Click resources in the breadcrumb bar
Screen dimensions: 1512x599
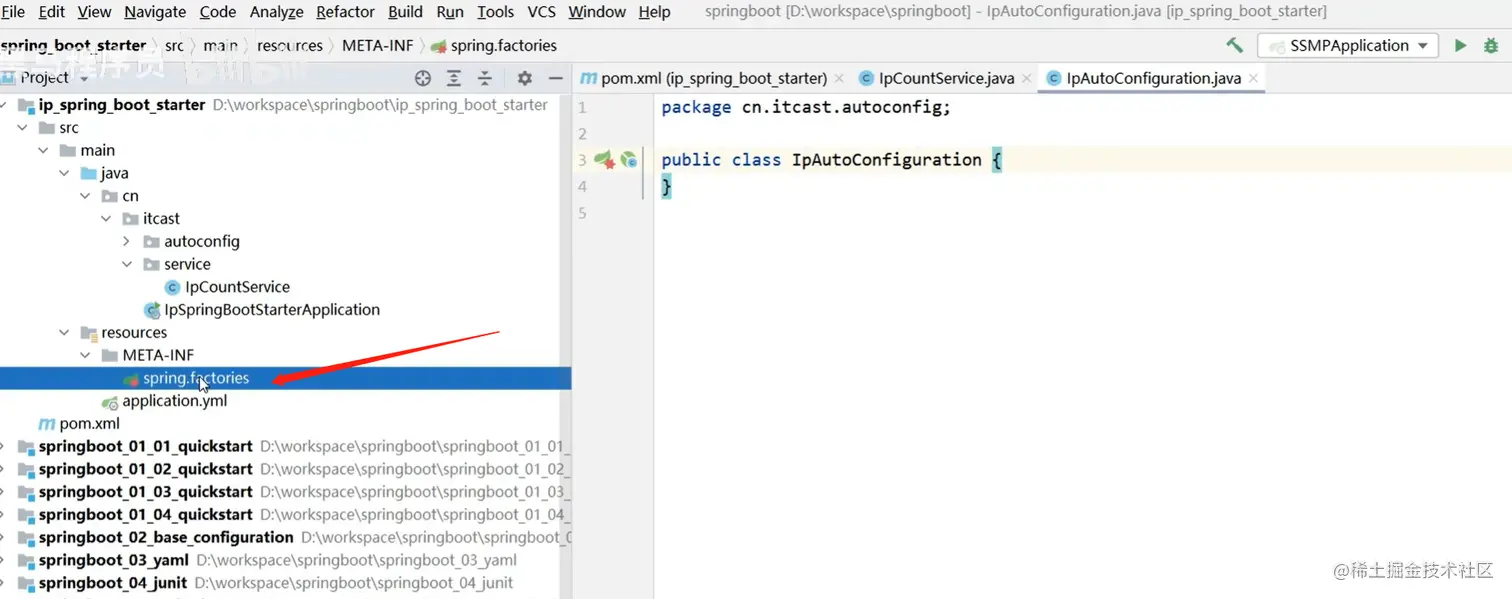(290, 45)
